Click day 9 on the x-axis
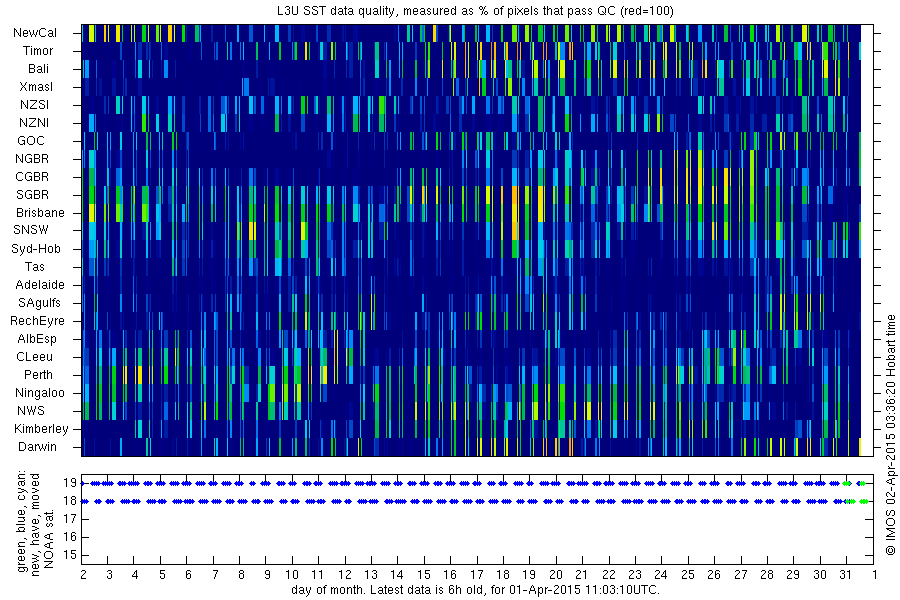Screen dimensions: 900x600 tap(267, 575)
